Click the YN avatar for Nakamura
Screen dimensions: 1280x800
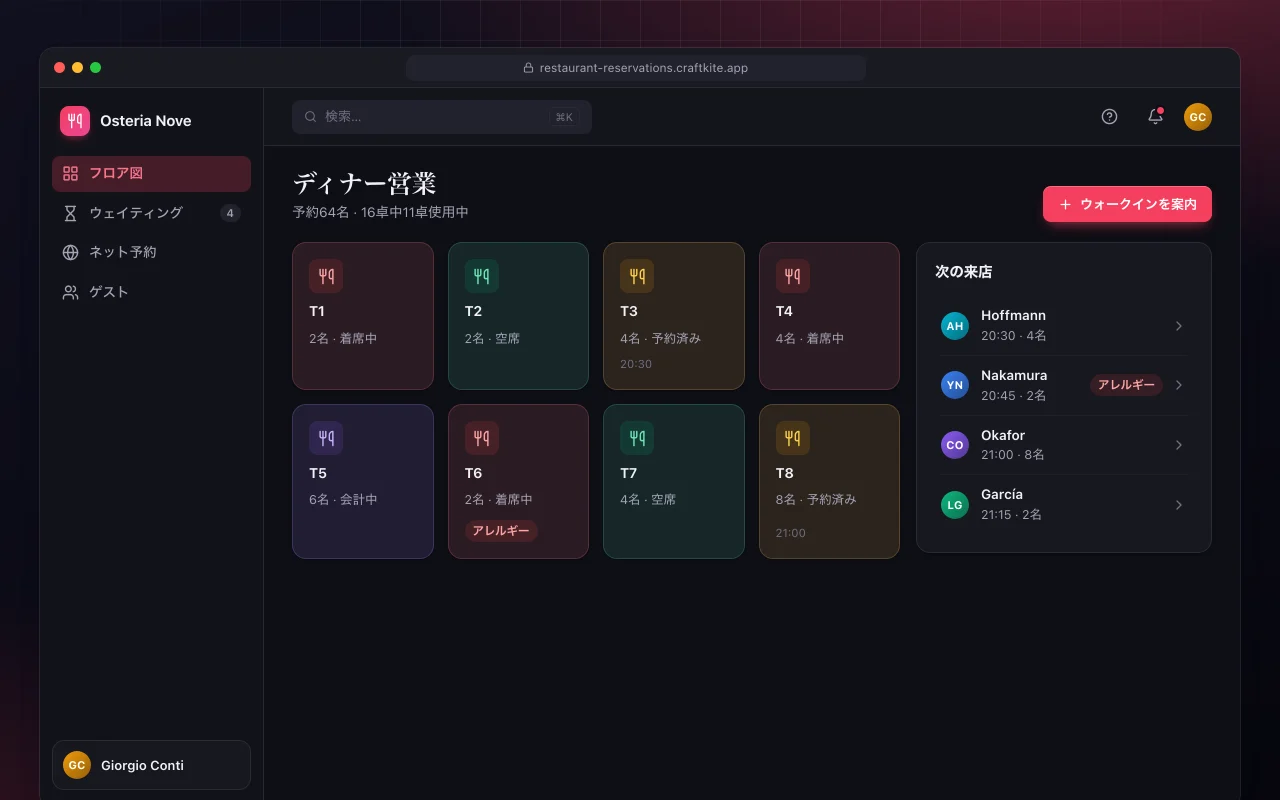coord(955,385)
